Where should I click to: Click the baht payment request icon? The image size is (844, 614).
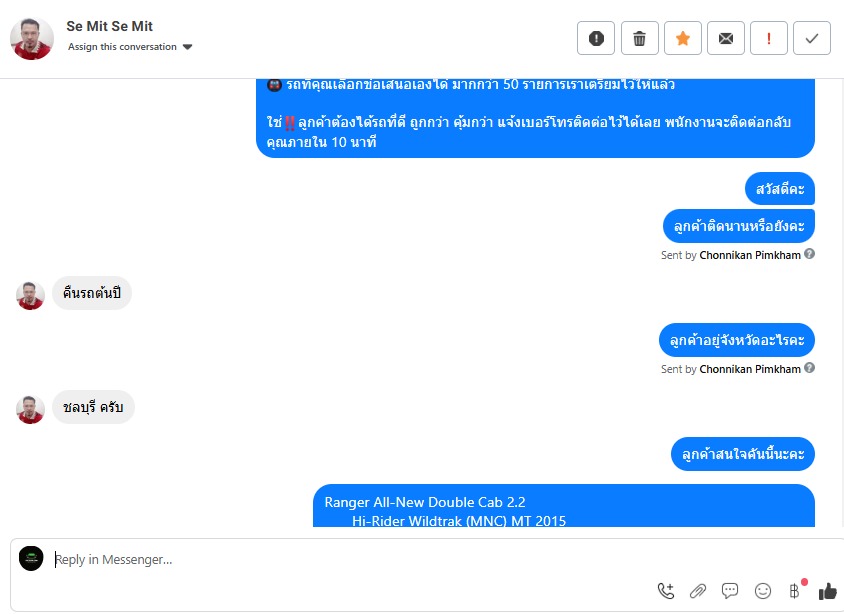point(795,591)
